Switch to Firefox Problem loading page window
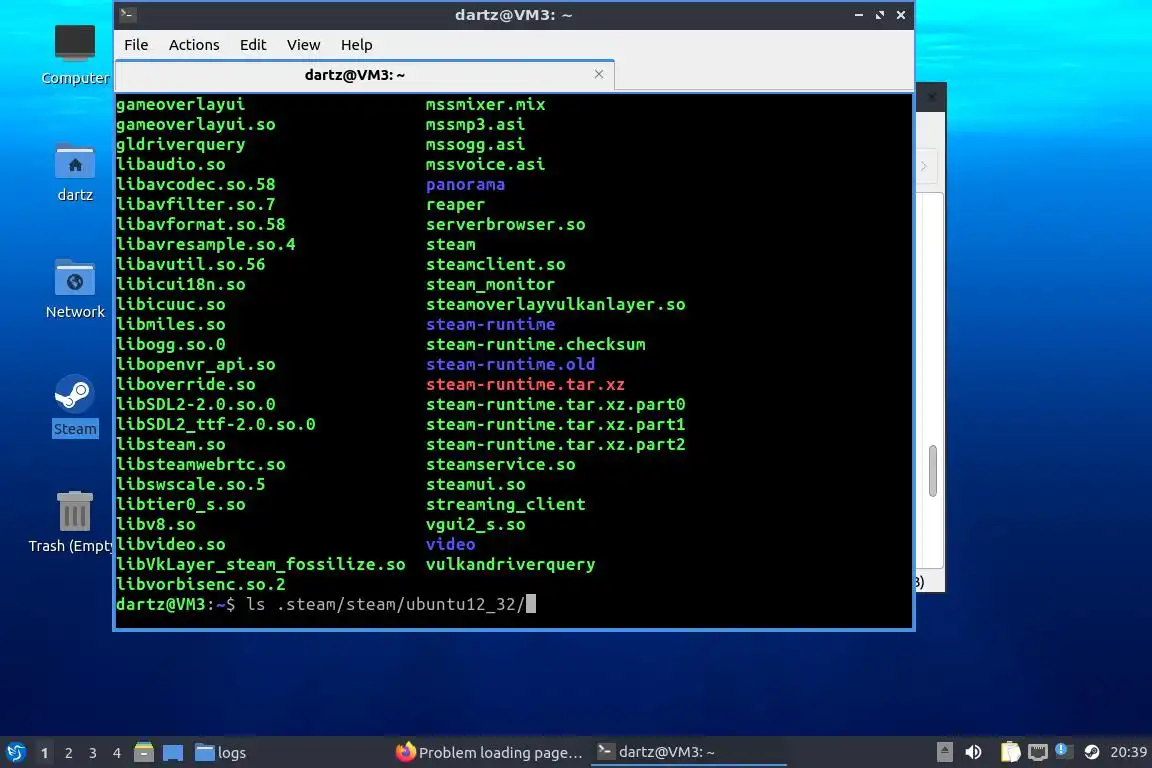1152x768 pixels. [x=489, y=753]
